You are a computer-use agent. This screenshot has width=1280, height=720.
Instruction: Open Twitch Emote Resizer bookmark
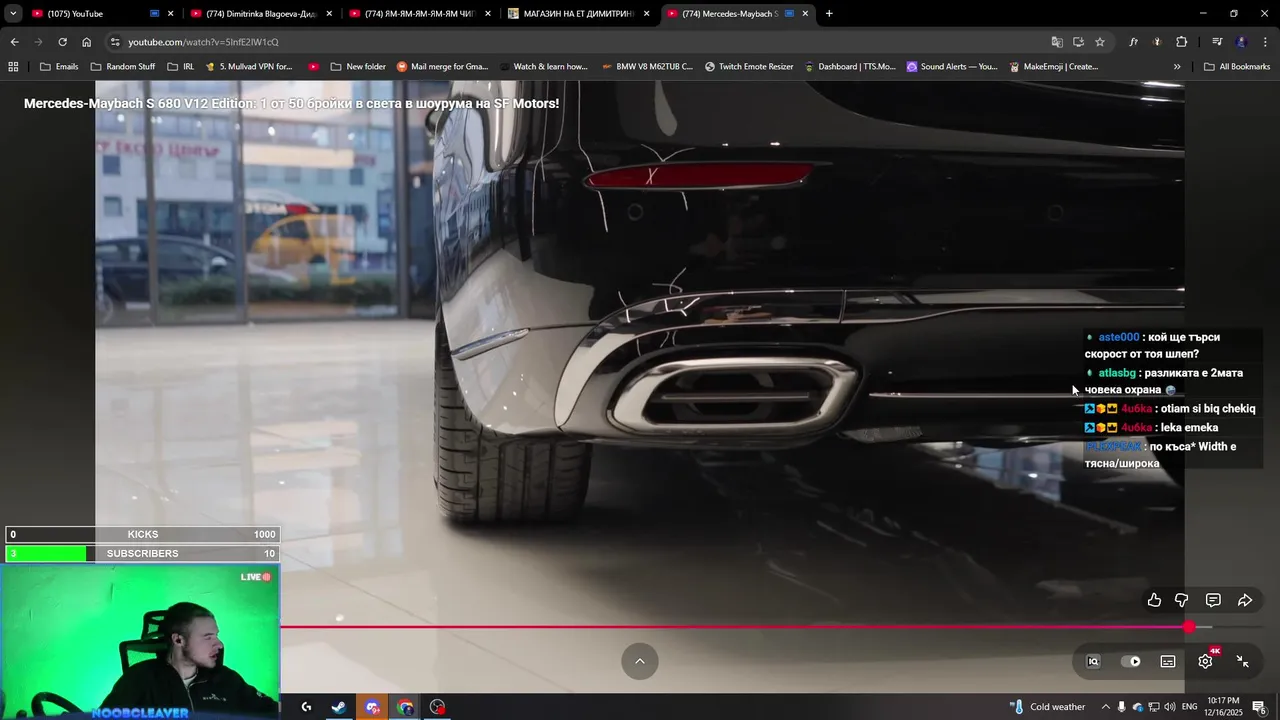(749, 67)
